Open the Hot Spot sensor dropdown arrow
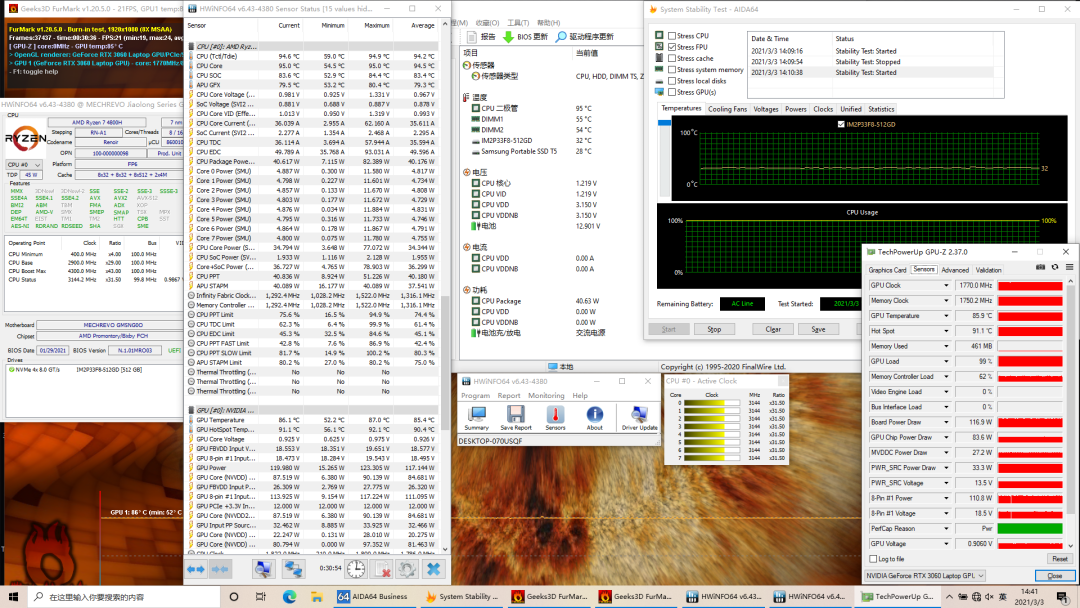Screen dimensions: 1080x608 (946, 331)
